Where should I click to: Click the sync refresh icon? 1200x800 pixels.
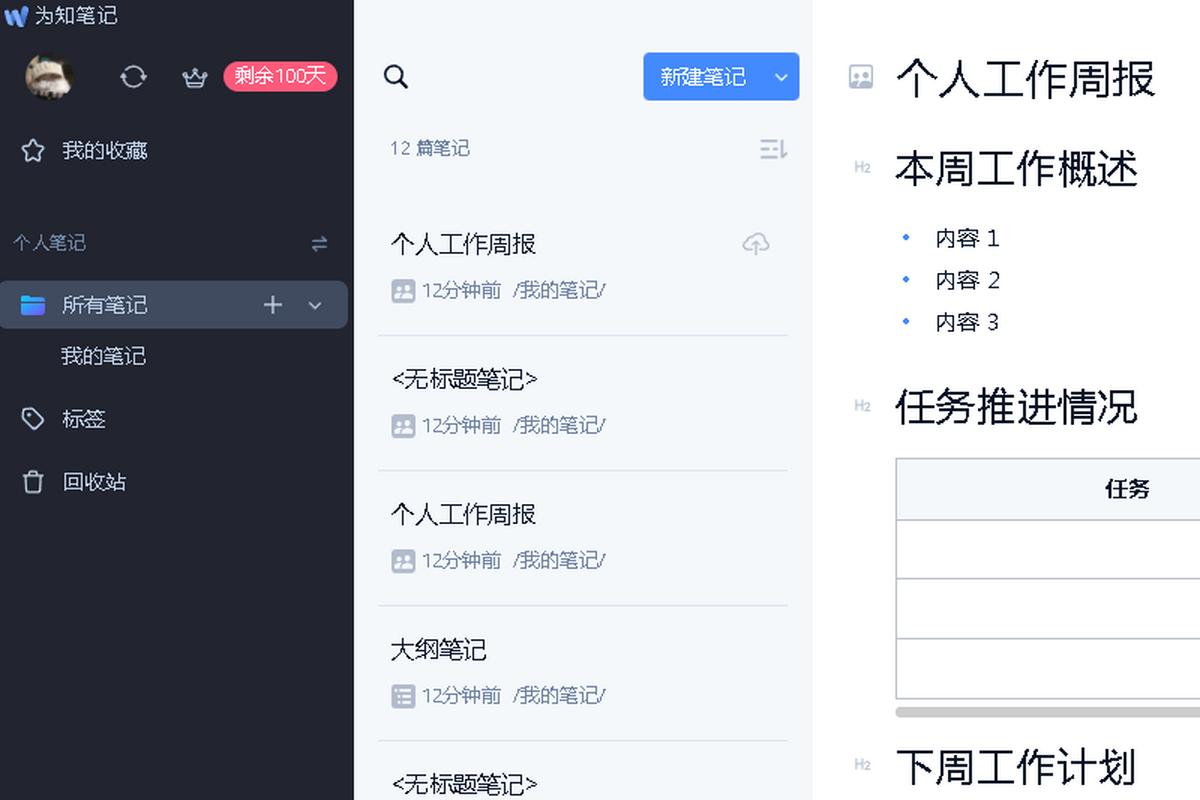(x=133, y=77)
